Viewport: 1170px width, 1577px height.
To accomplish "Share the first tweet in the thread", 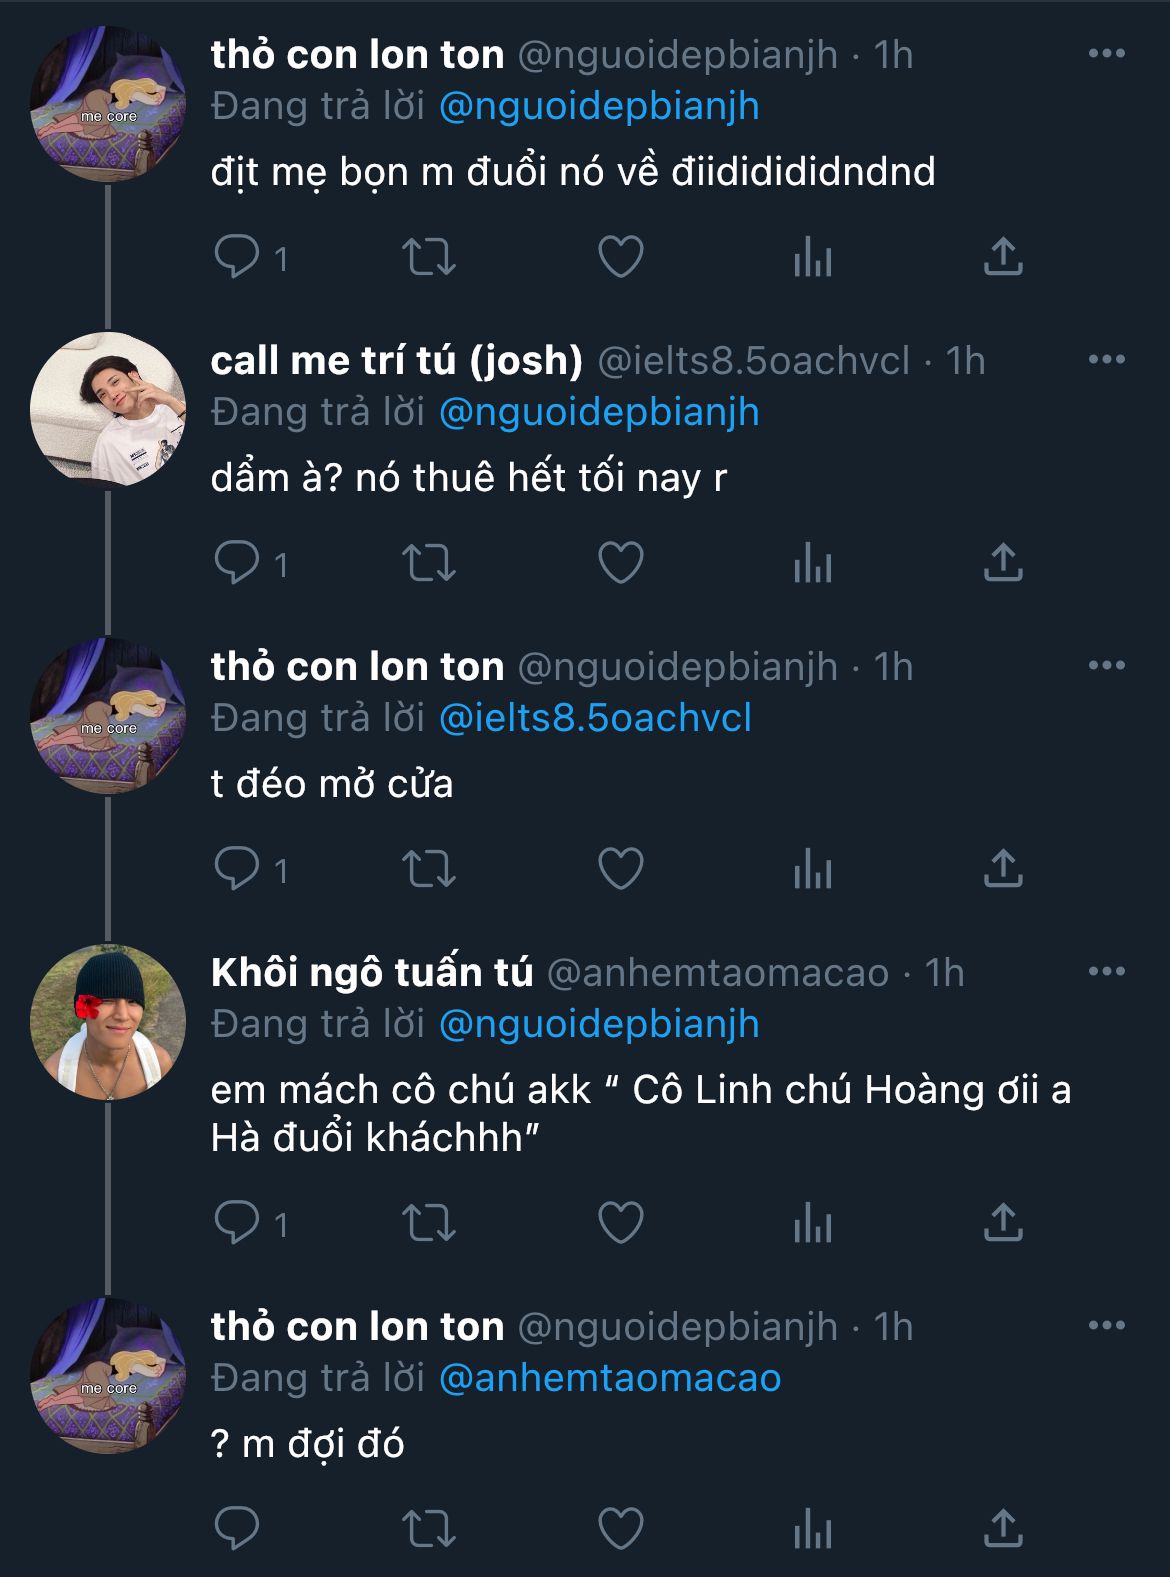I will (x=1003, y=257).
